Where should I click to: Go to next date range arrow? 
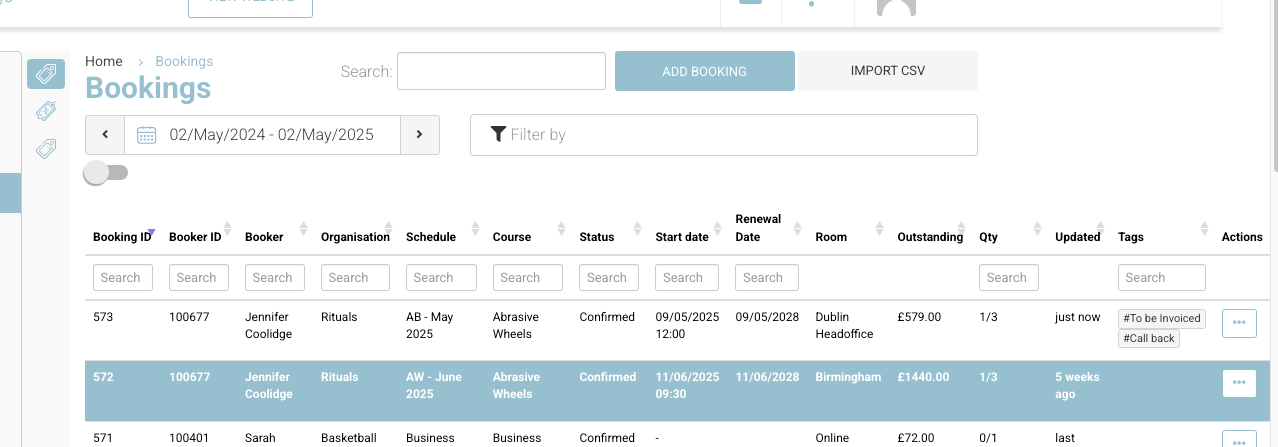point(420,135)
